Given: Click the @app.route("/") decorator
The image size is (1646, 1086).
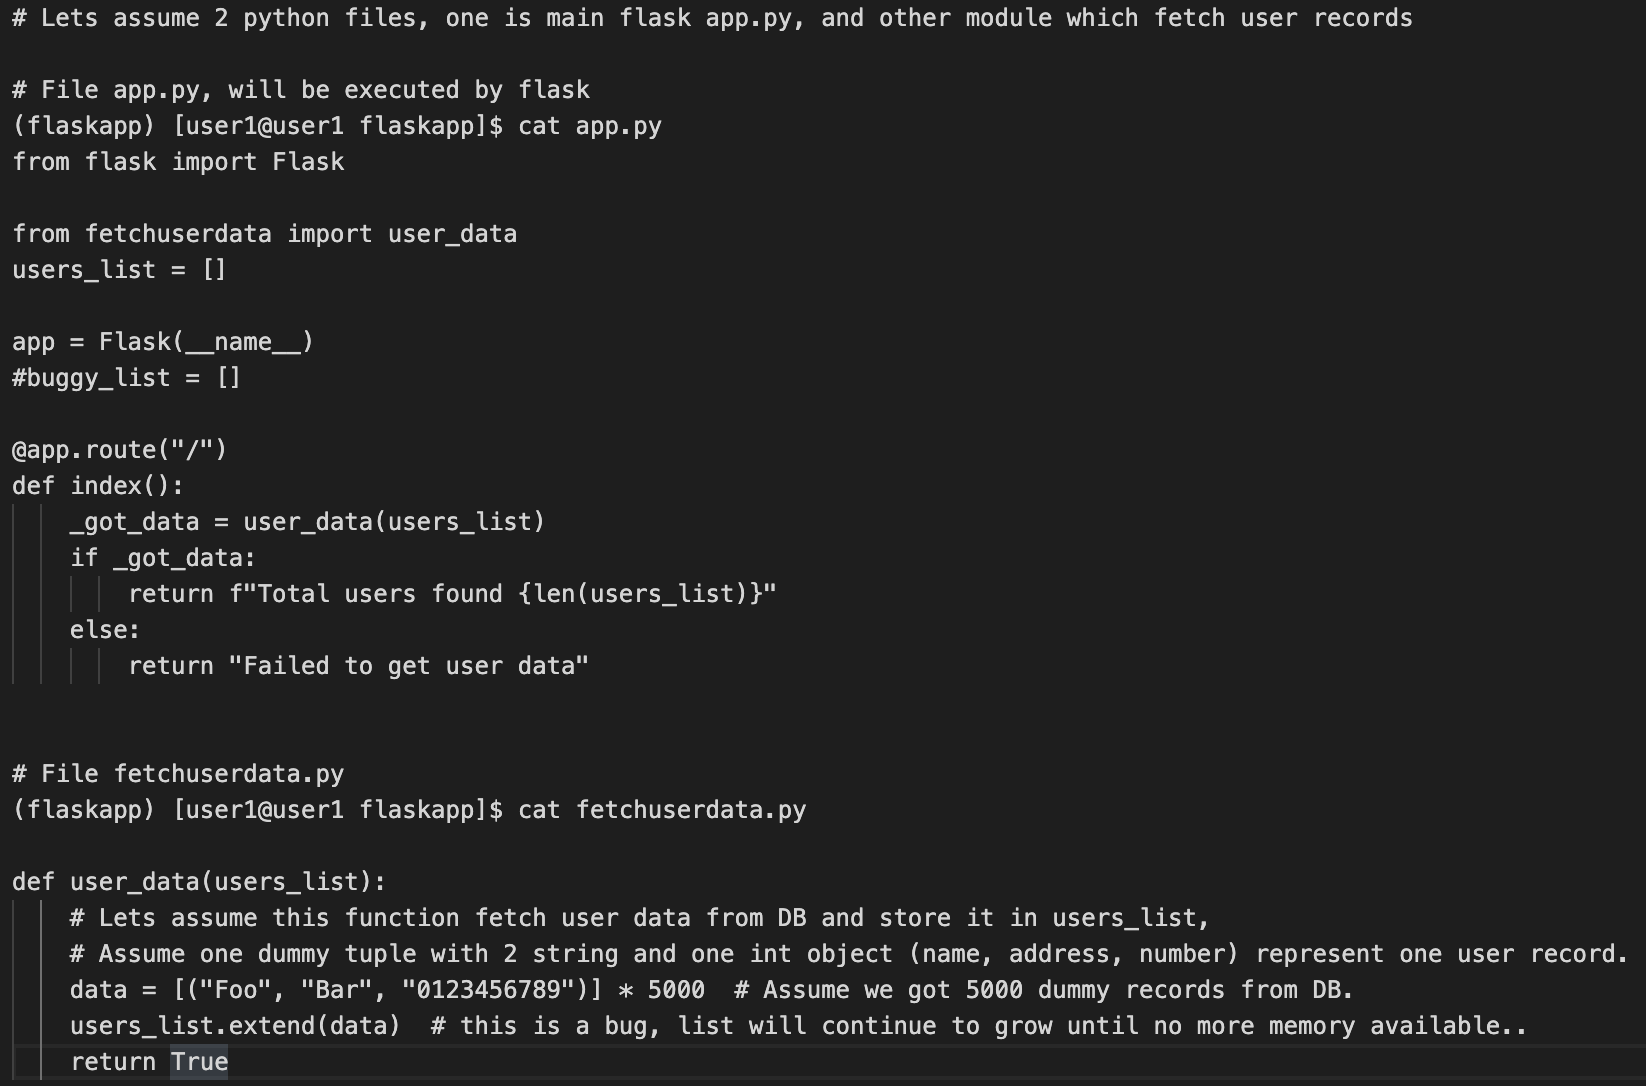Looking at the screenshot, I should (119, 450).
